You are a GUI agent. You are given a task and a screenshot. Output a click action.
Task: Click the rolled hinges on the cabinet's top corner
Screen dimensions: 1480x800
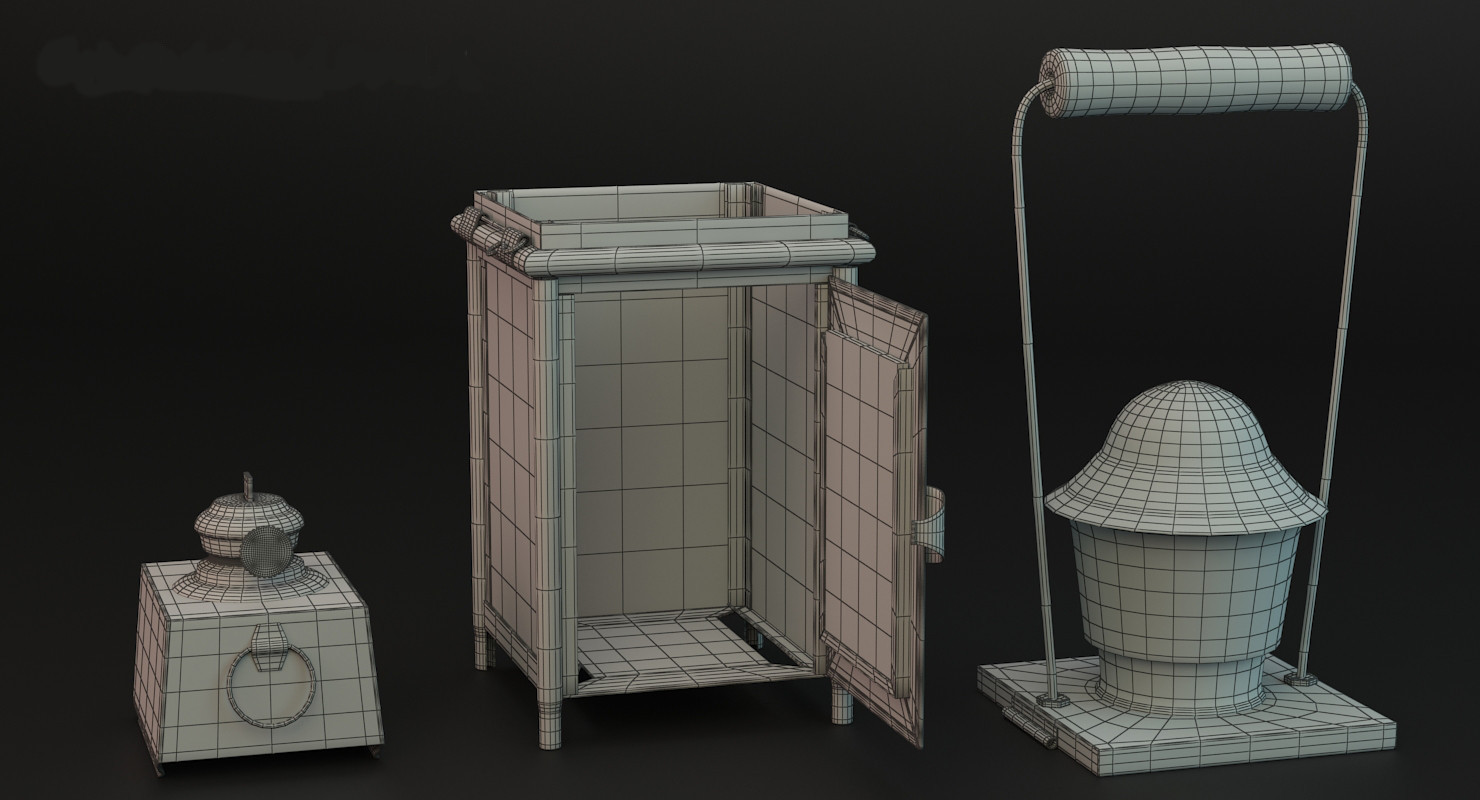[488, 233]
